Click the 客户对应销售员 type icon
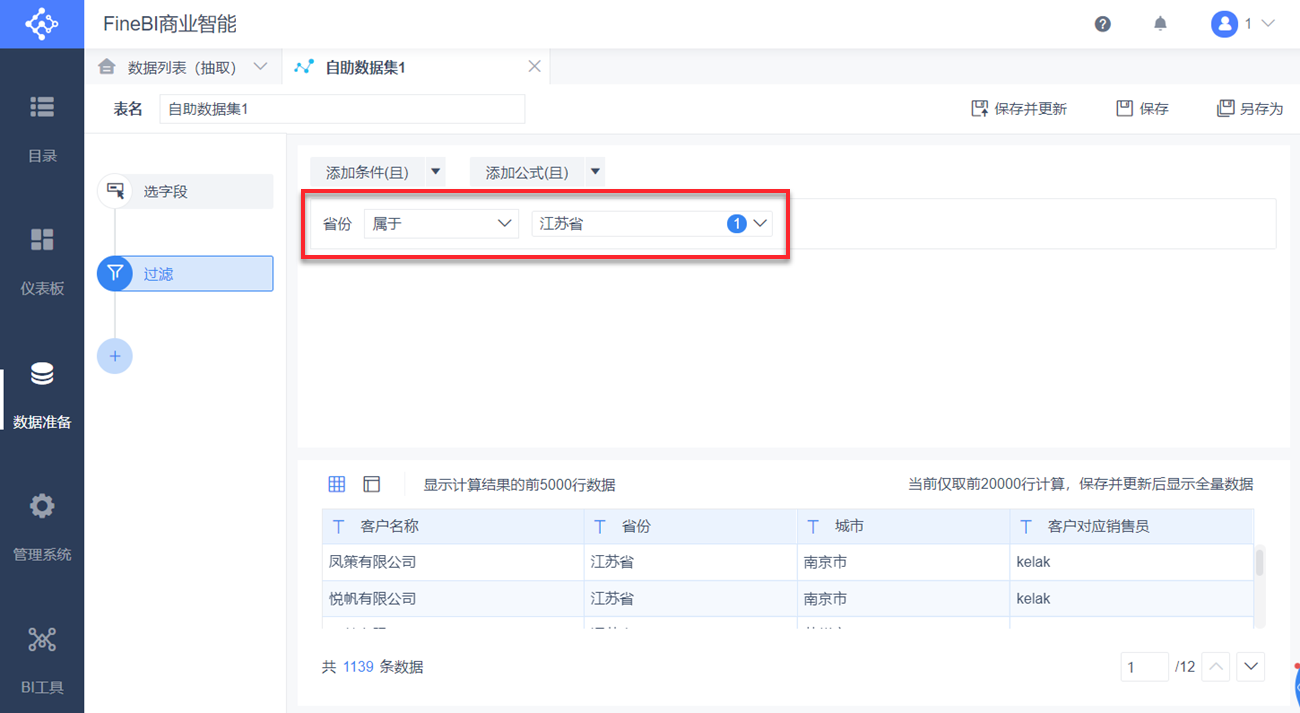 pyautogui.click(x=1026, y=526)
